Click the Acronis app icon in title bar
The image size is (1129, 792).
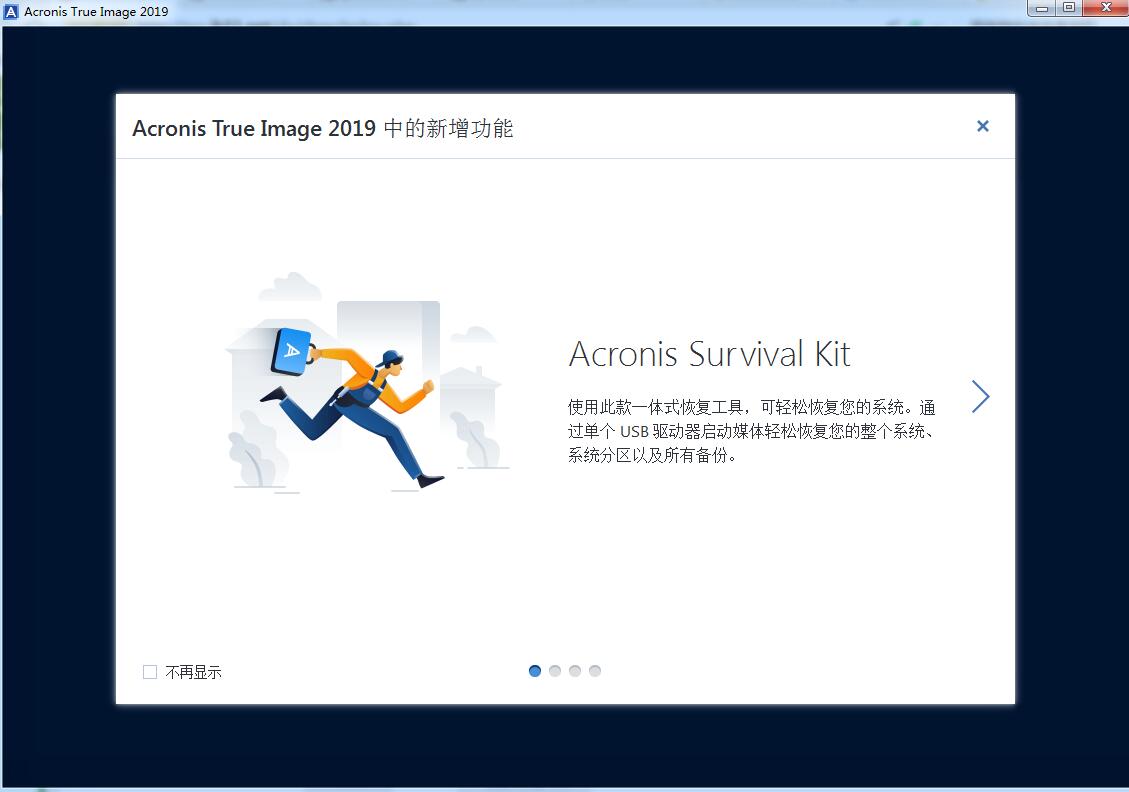click(11, 12)
